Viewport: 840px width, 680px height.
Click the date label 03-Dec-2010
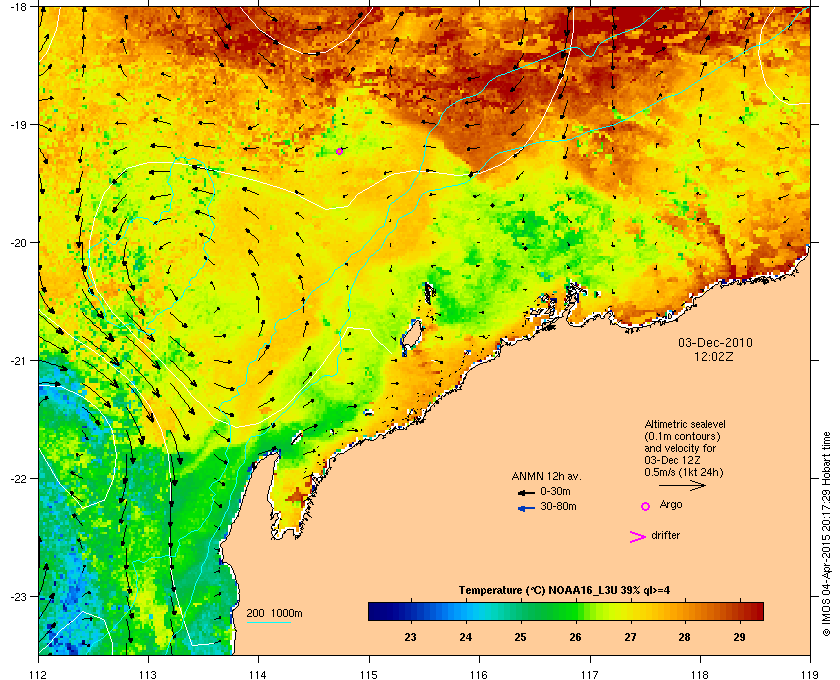coord(715,342)
